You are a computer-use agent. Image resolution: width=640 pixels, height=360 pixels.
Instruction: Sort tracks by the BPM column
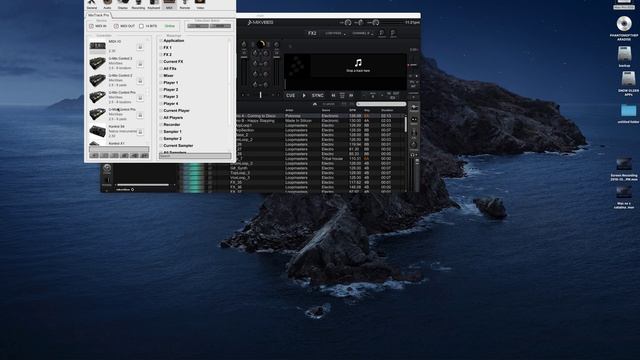click(x=352, y=110)
